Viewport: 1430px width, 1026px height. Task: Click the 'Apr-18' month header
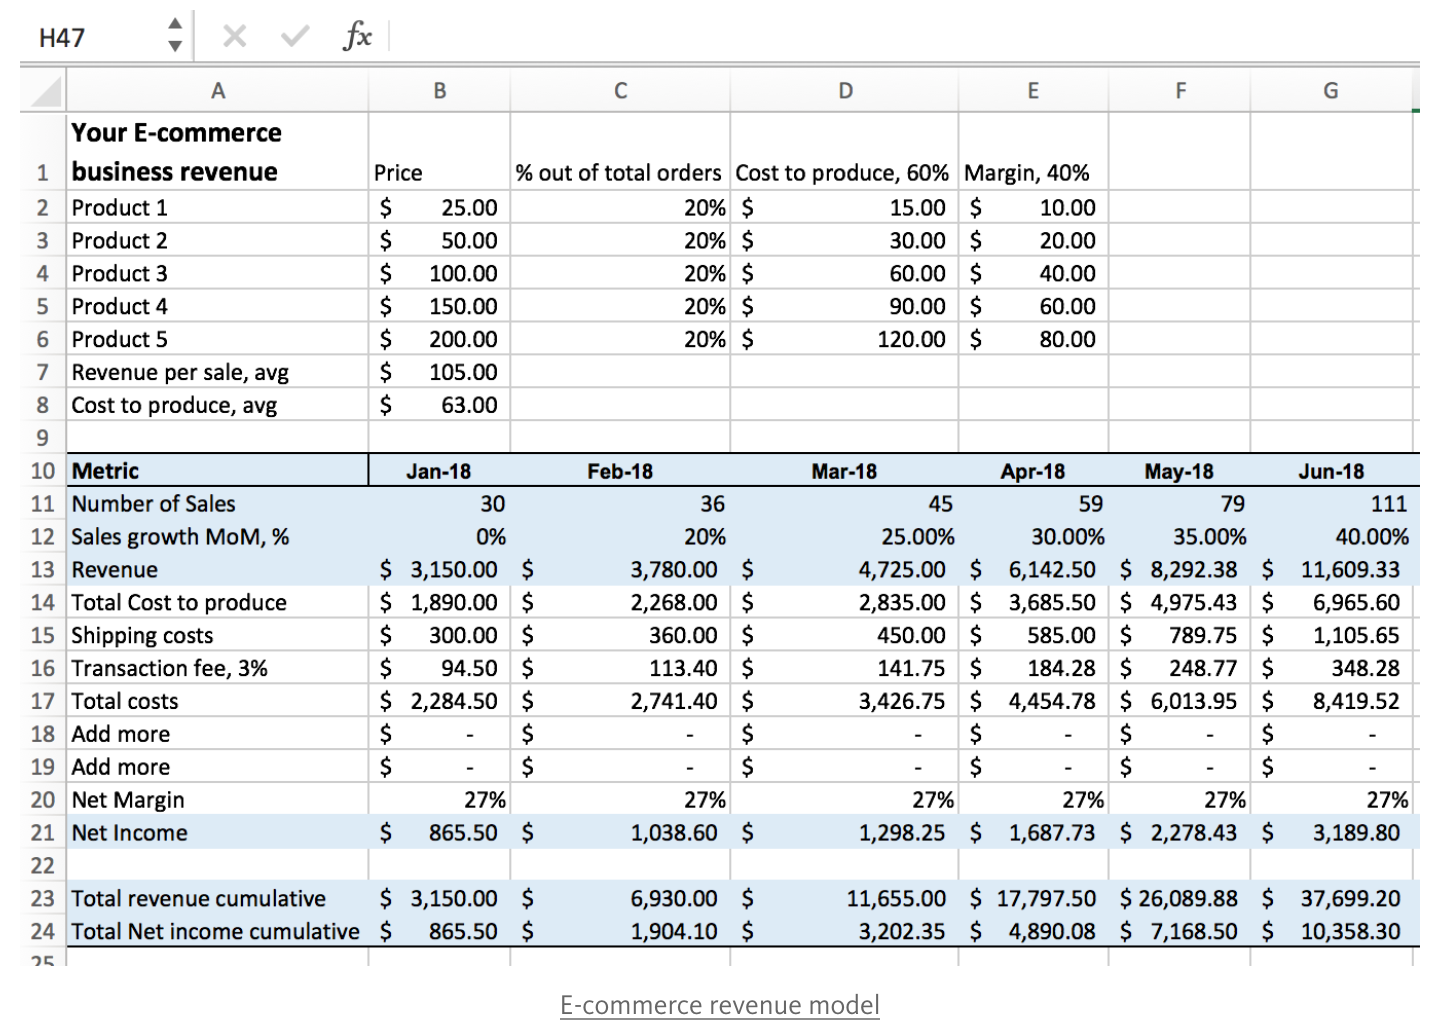point(1033,471)
